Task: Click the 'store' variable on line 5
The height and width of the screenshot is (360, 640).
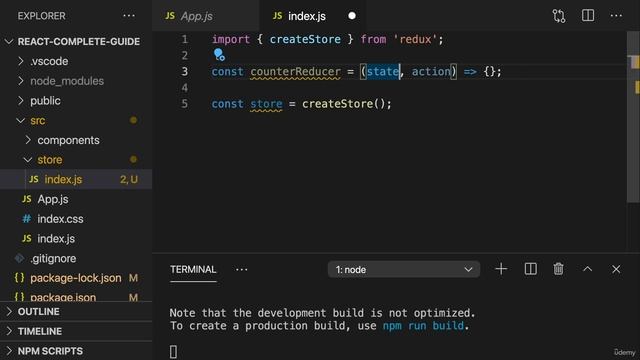Action: 266,104
